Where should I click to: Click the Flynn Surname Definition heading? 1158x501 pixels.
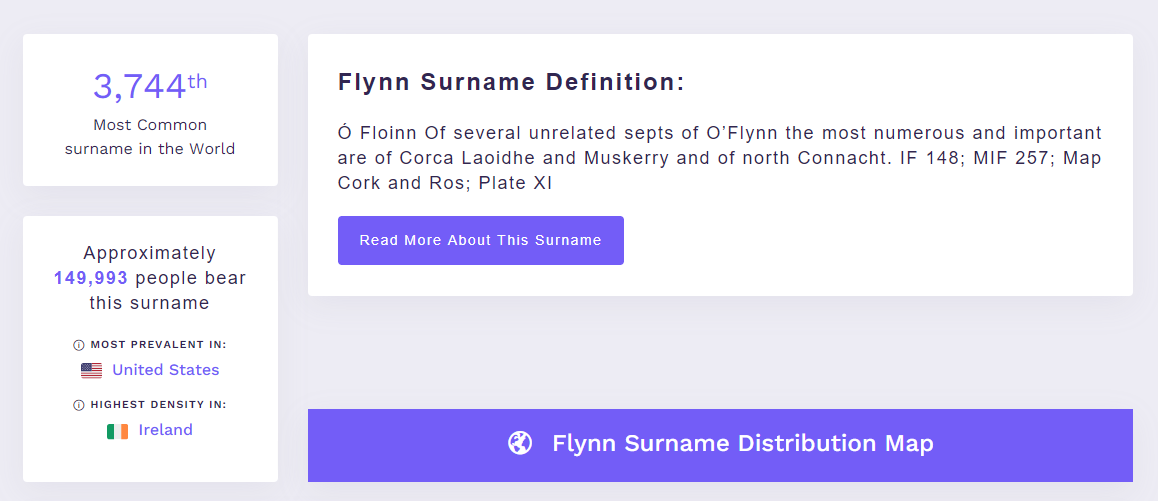[511, 82]
